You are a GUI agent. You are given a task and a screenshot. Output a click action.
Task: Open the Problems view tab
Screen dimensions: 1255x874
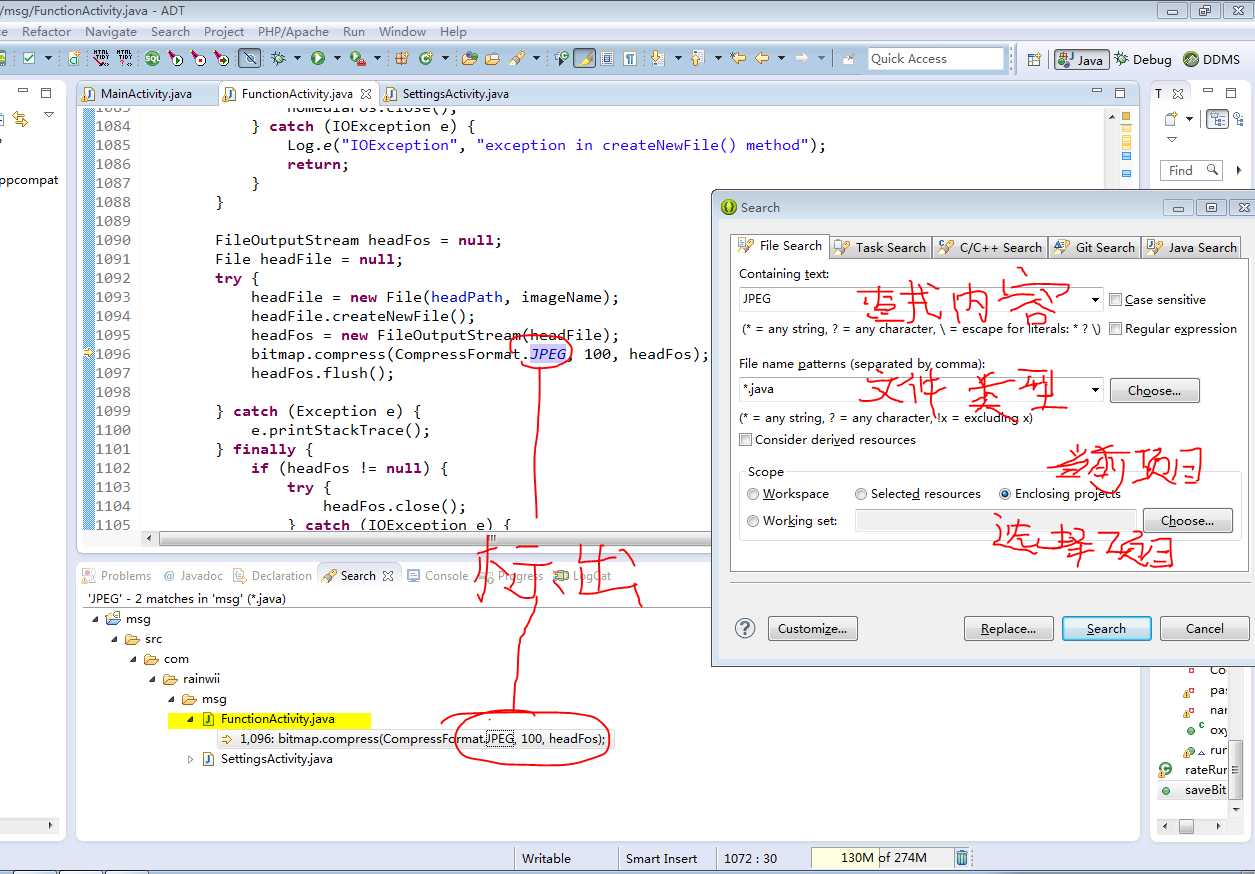tap(117, 575)
